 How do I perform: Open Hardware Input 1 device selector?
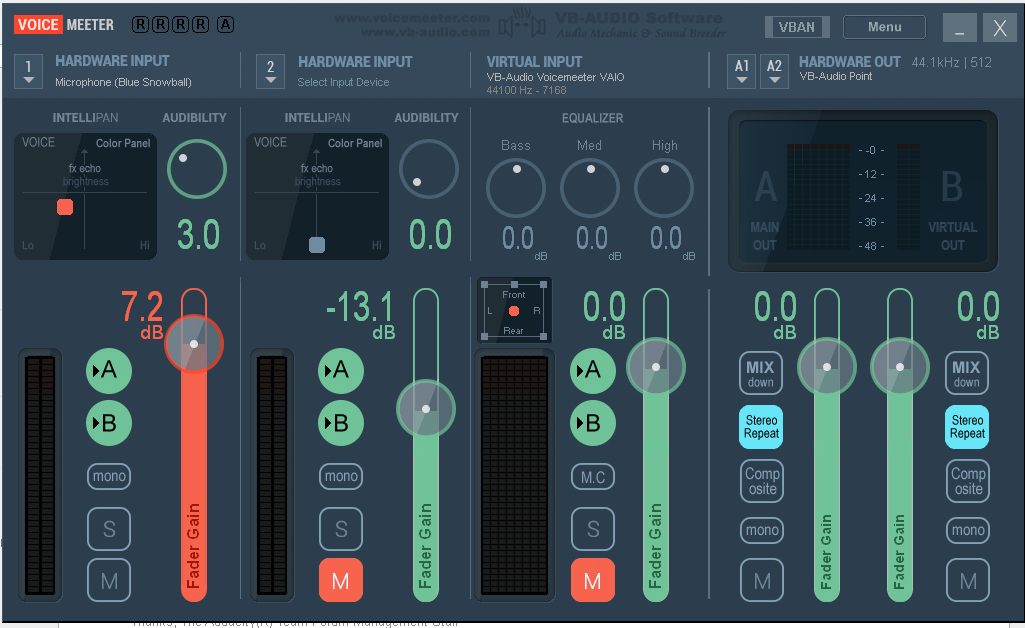[x=28, y=71]
